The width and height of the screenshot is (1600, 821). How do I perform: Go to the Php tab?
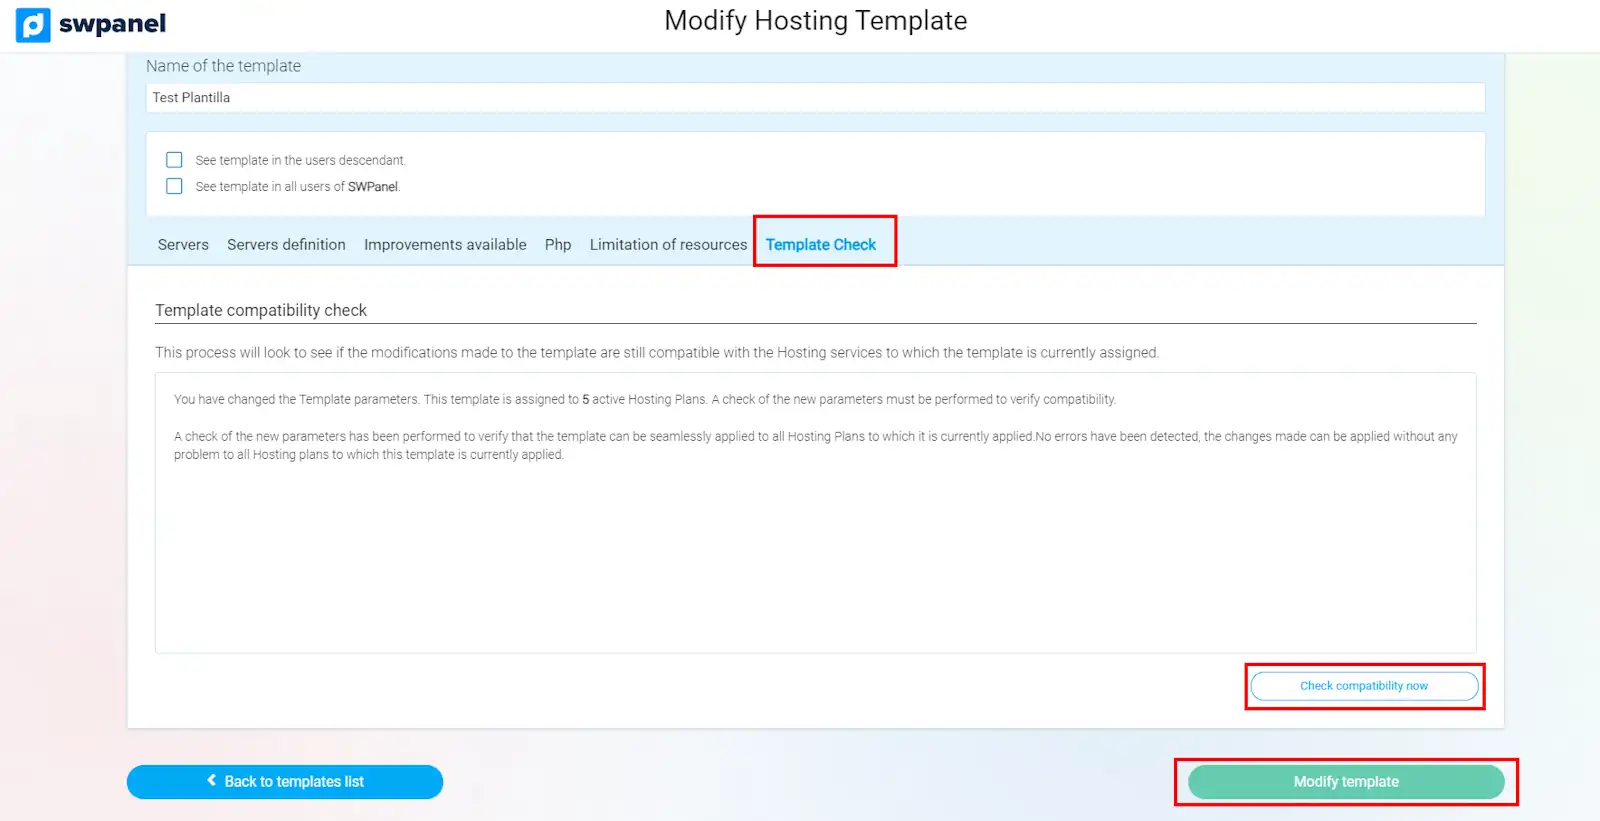558,245
